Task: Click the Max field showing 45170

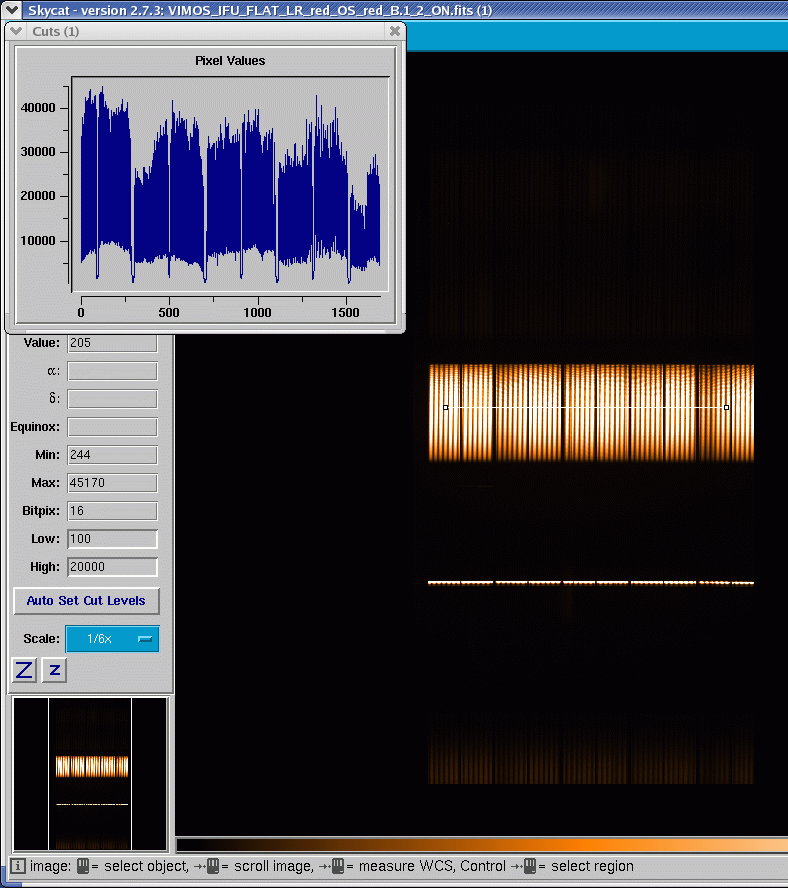Action: point(112,483)
